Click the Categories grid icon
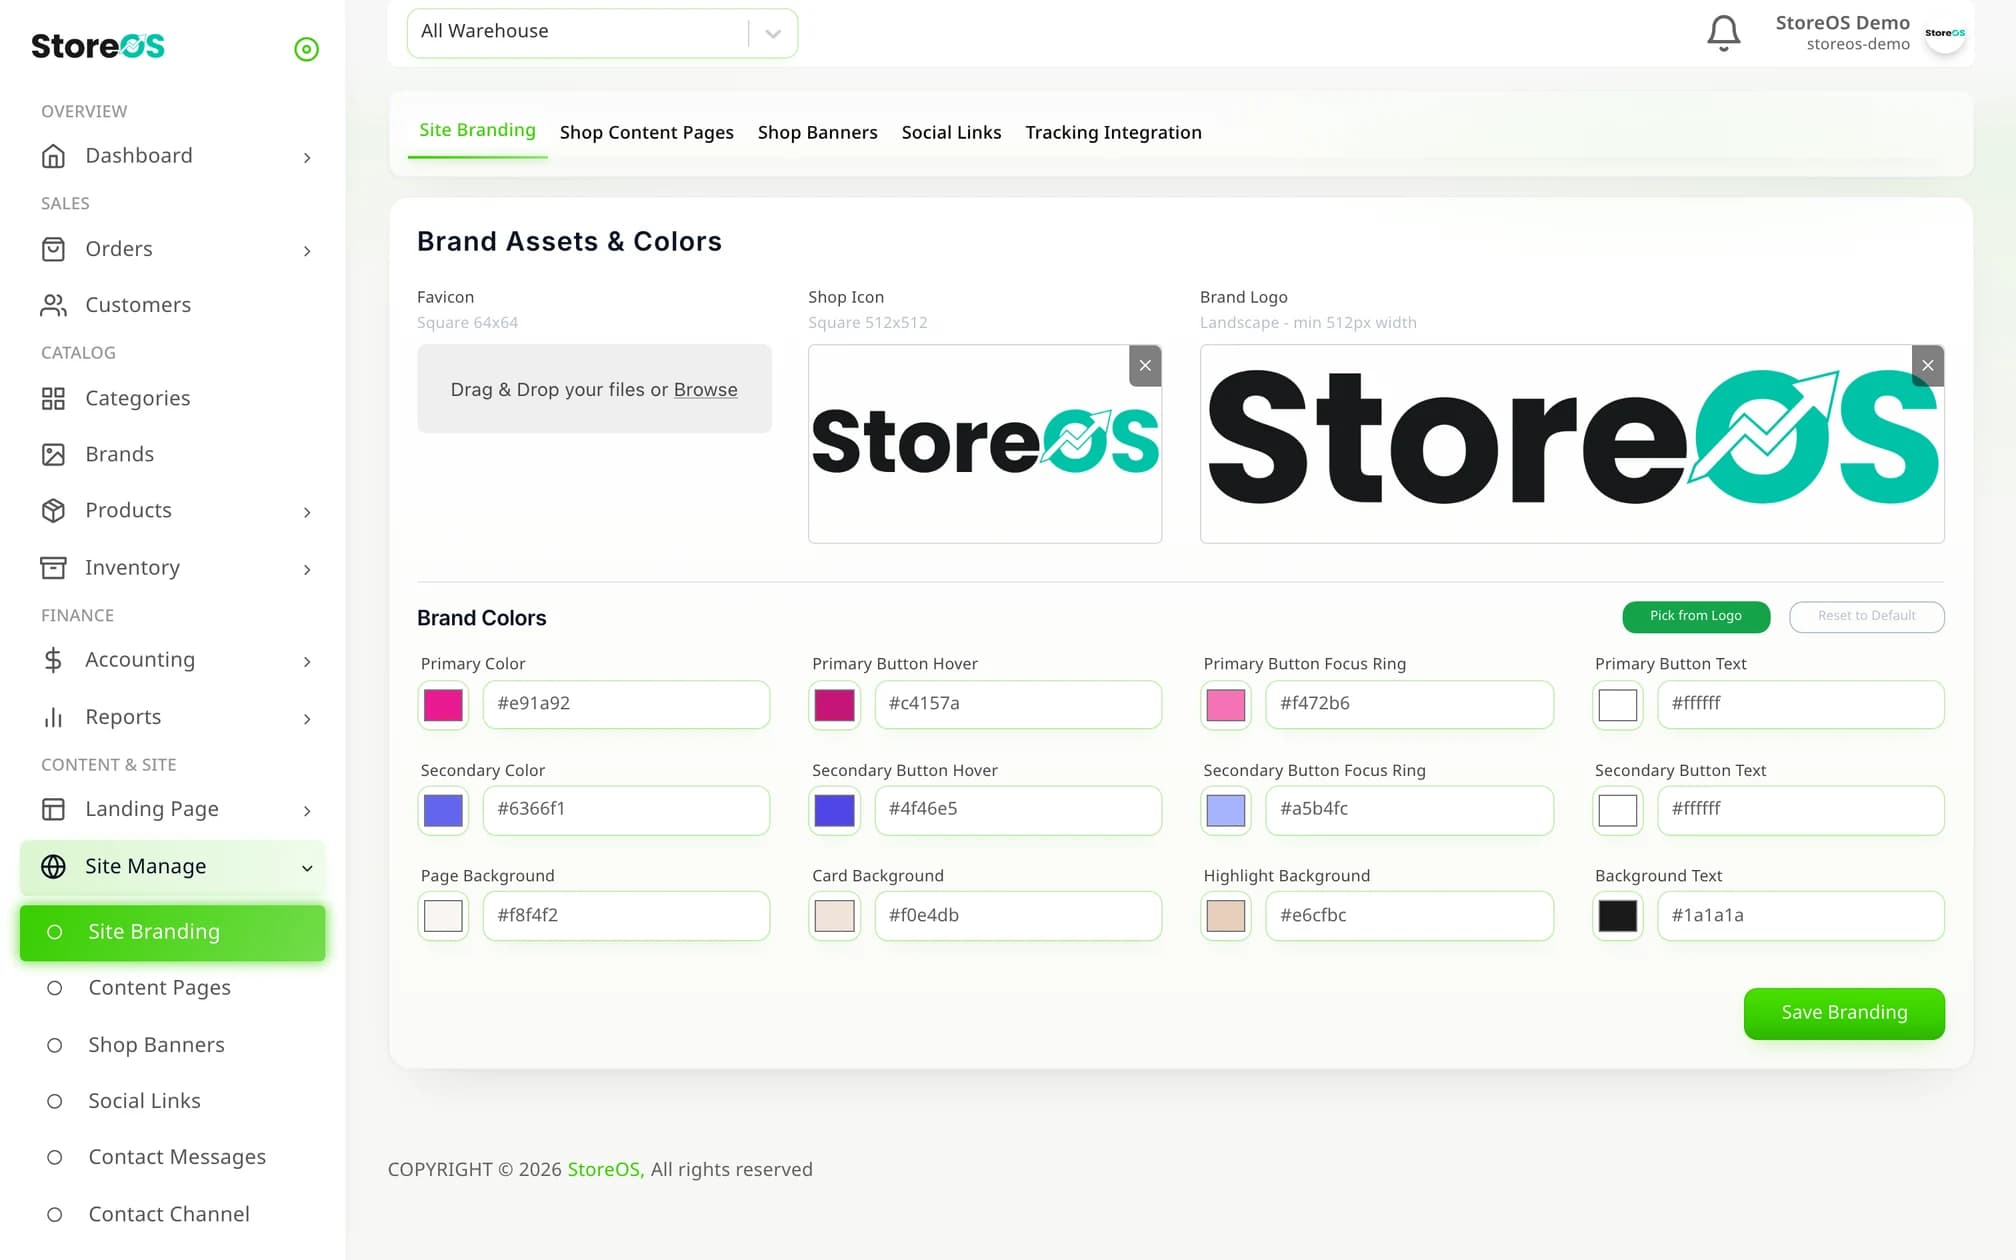2016x1260 pixels. pos(53,399)
